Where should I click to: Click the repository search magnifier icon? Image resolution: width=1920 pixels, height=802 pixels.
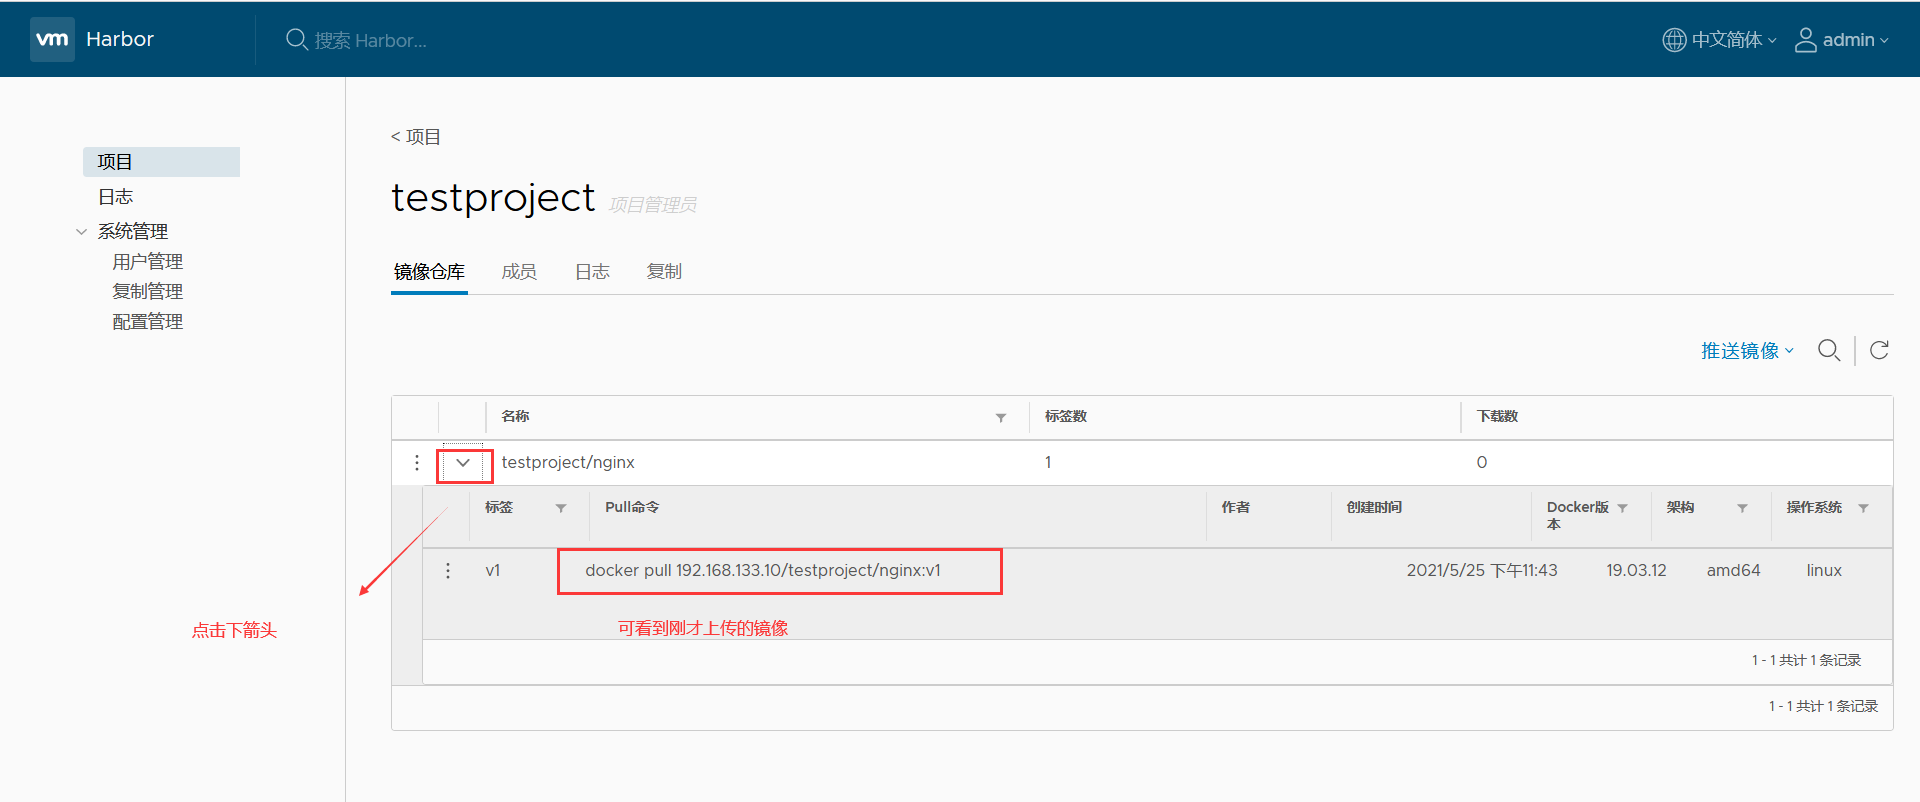point(1829,350)
